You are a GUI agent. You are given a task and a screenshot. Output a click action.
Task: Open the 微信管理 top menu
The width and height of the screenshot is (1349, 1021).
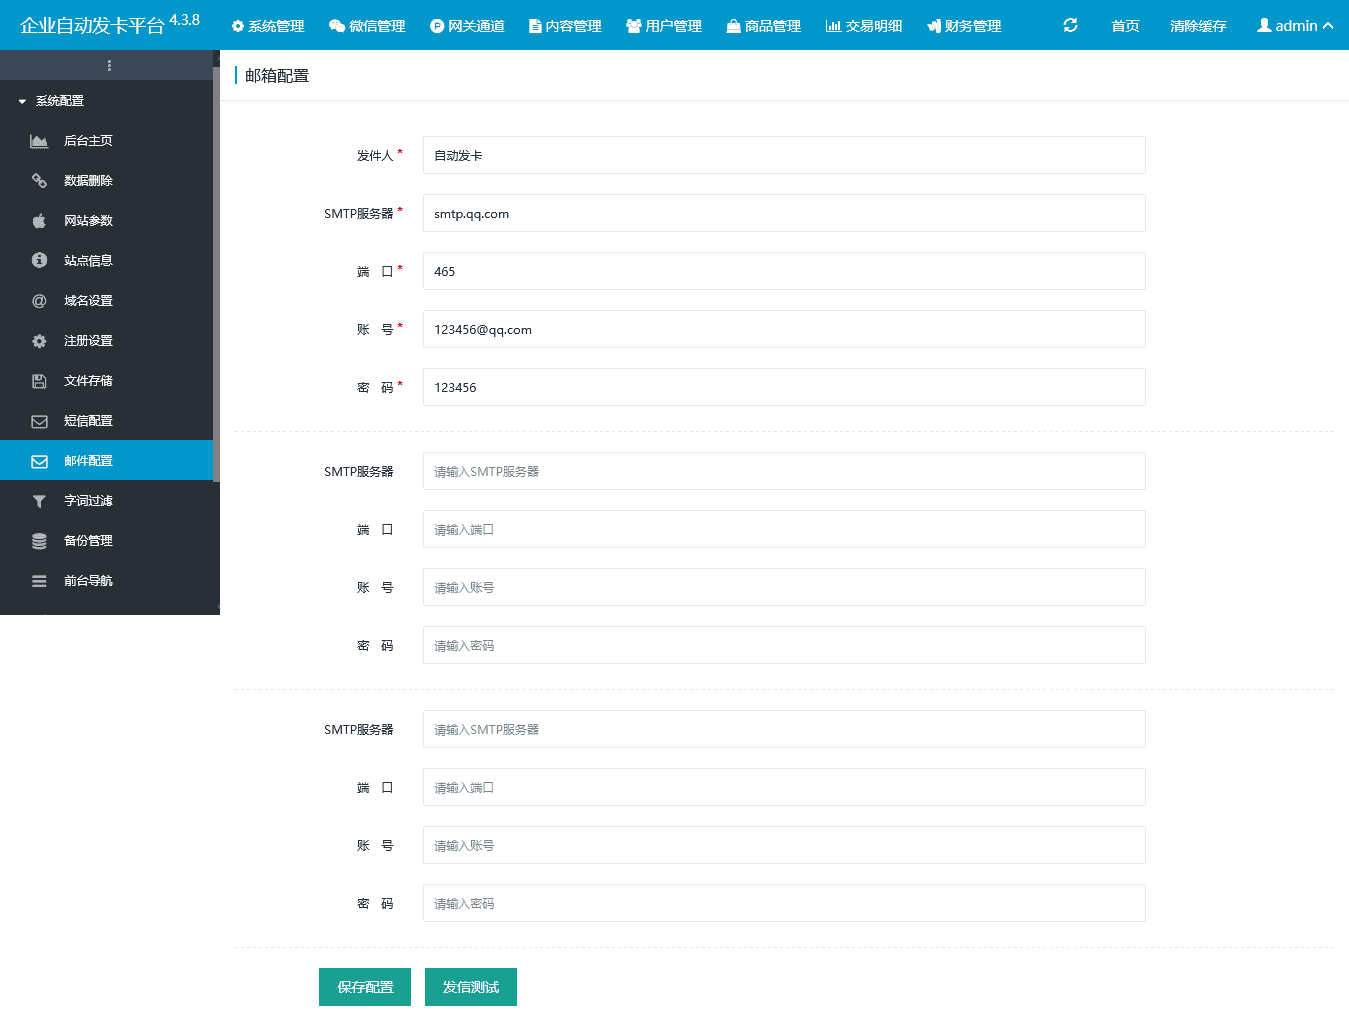pos(367,26)
